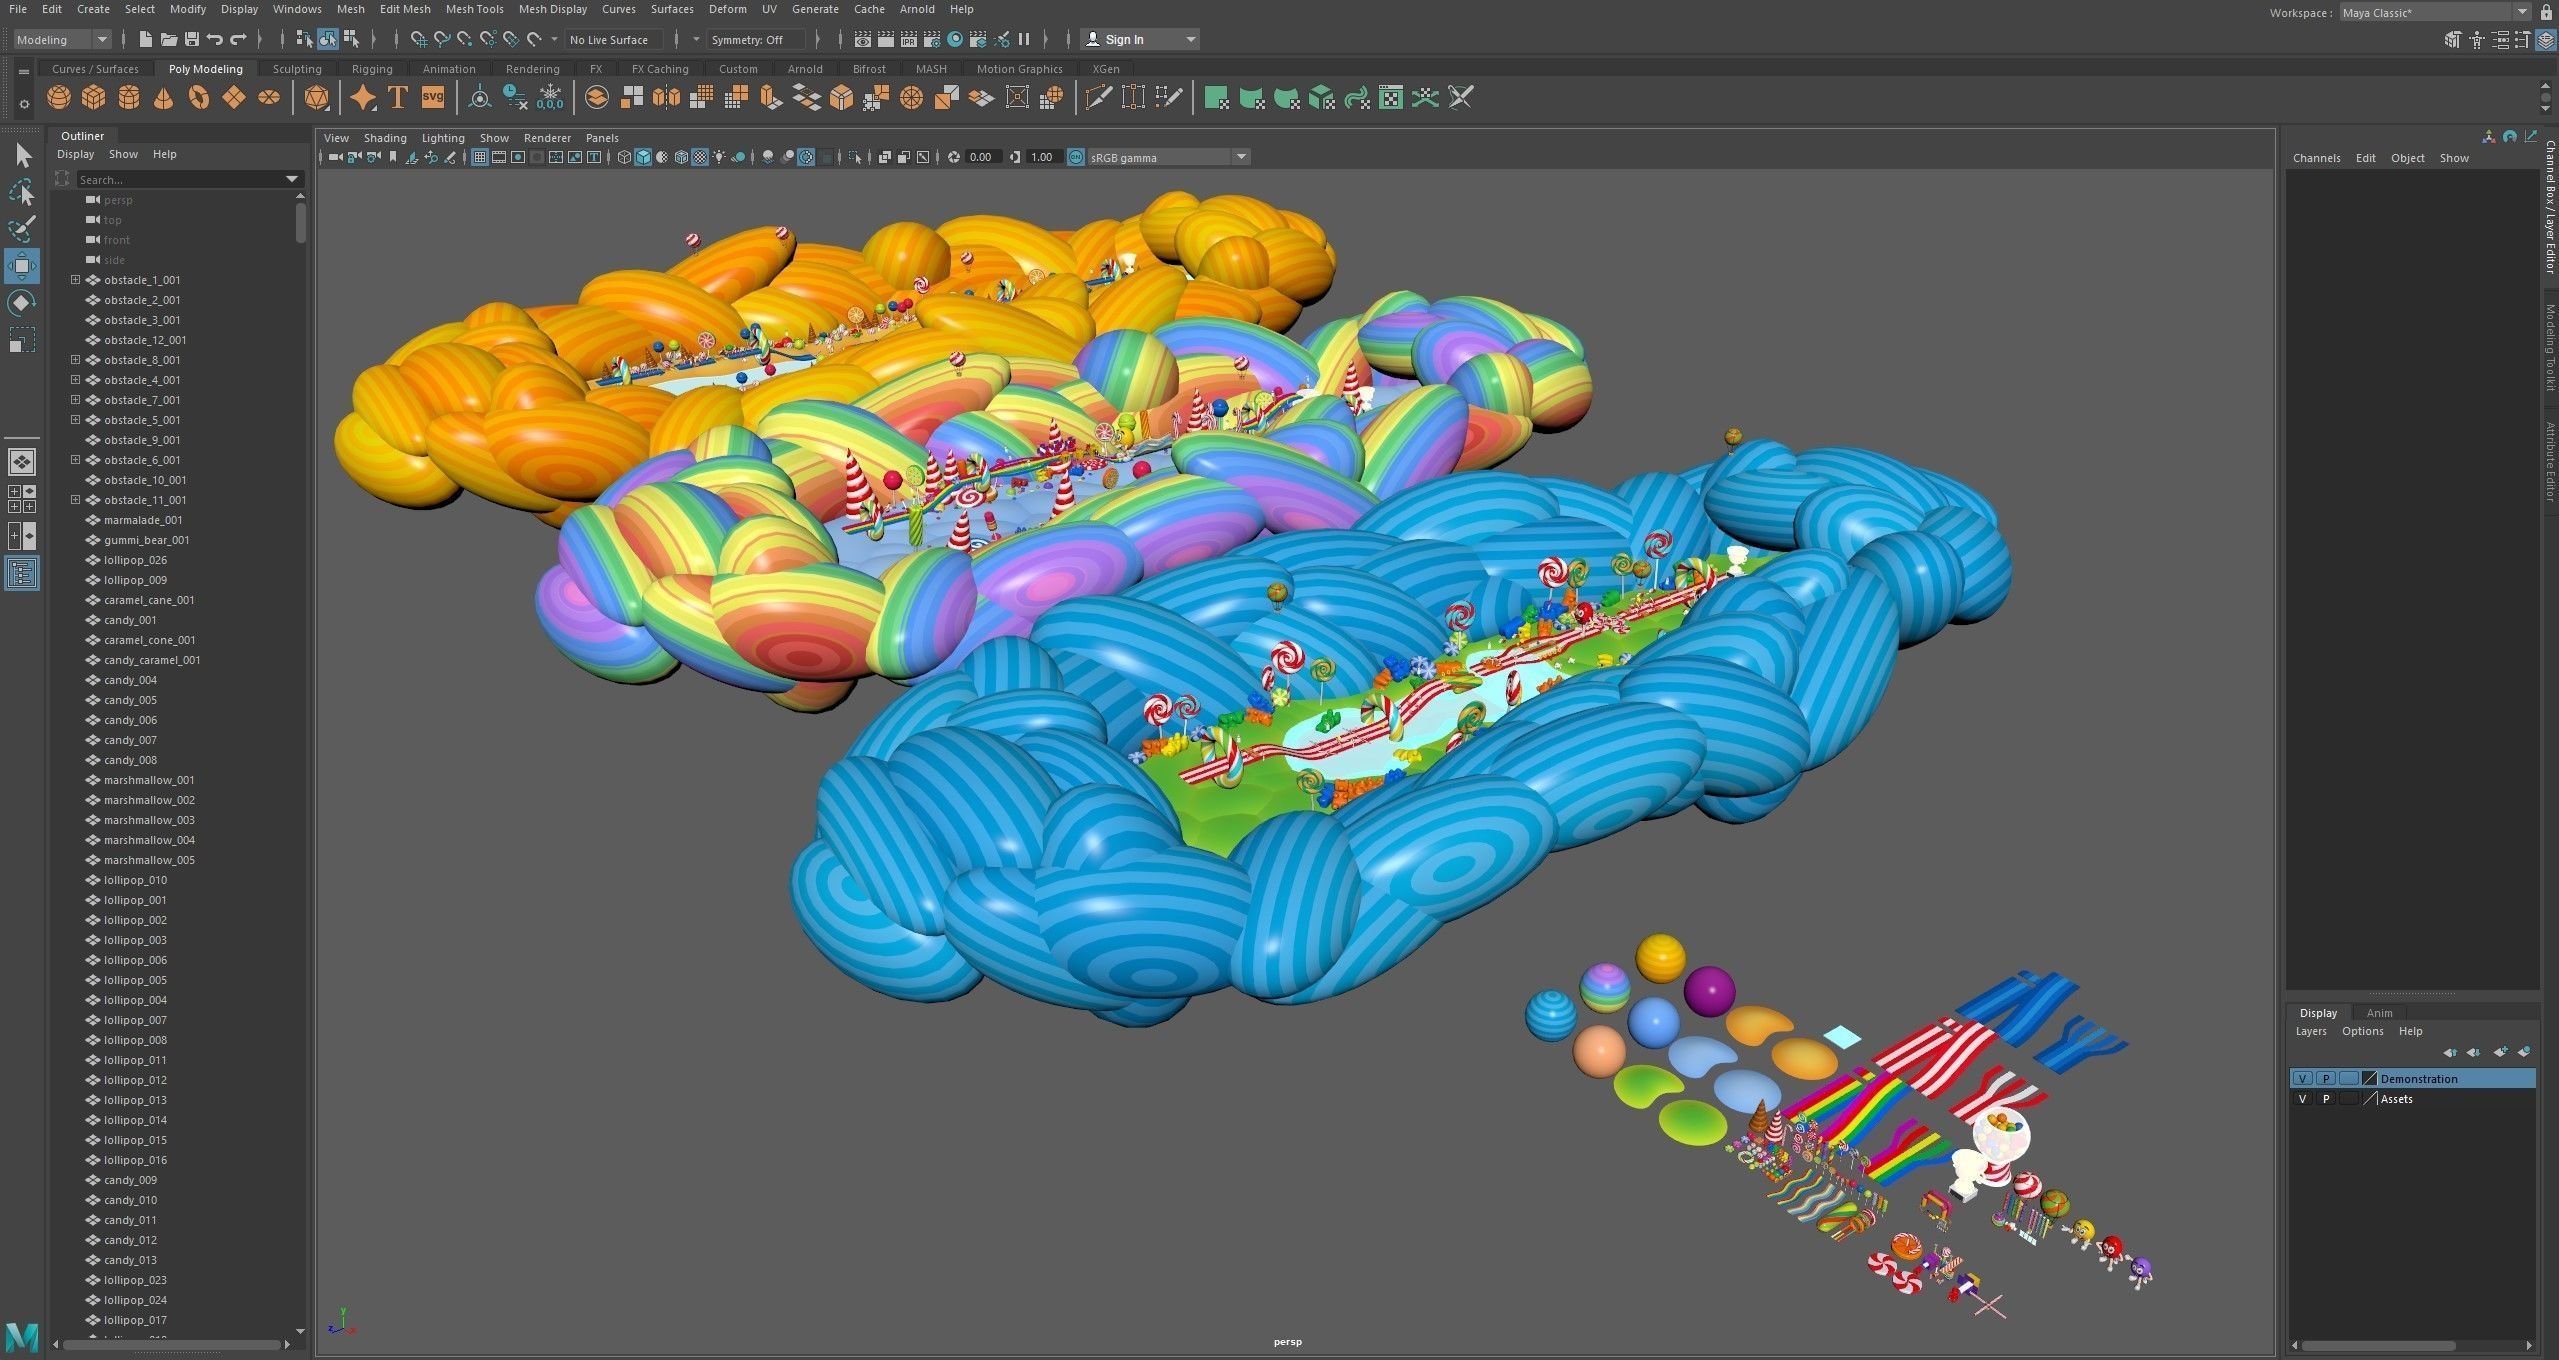2559x1360 pixels.
Task: Open the Workspace Maya Classic dropdown
Action: (2437, 12)
